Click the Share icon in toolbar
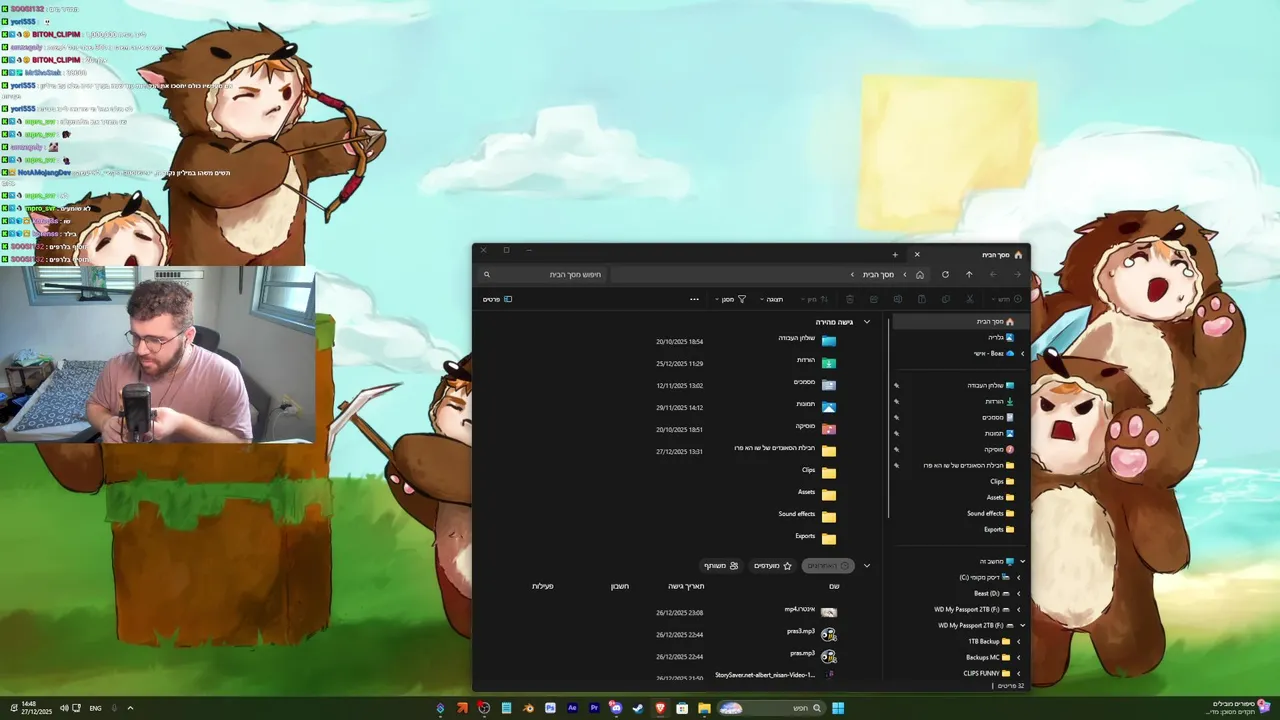The width and height of the screenshot is (1280, 720). 874,299
